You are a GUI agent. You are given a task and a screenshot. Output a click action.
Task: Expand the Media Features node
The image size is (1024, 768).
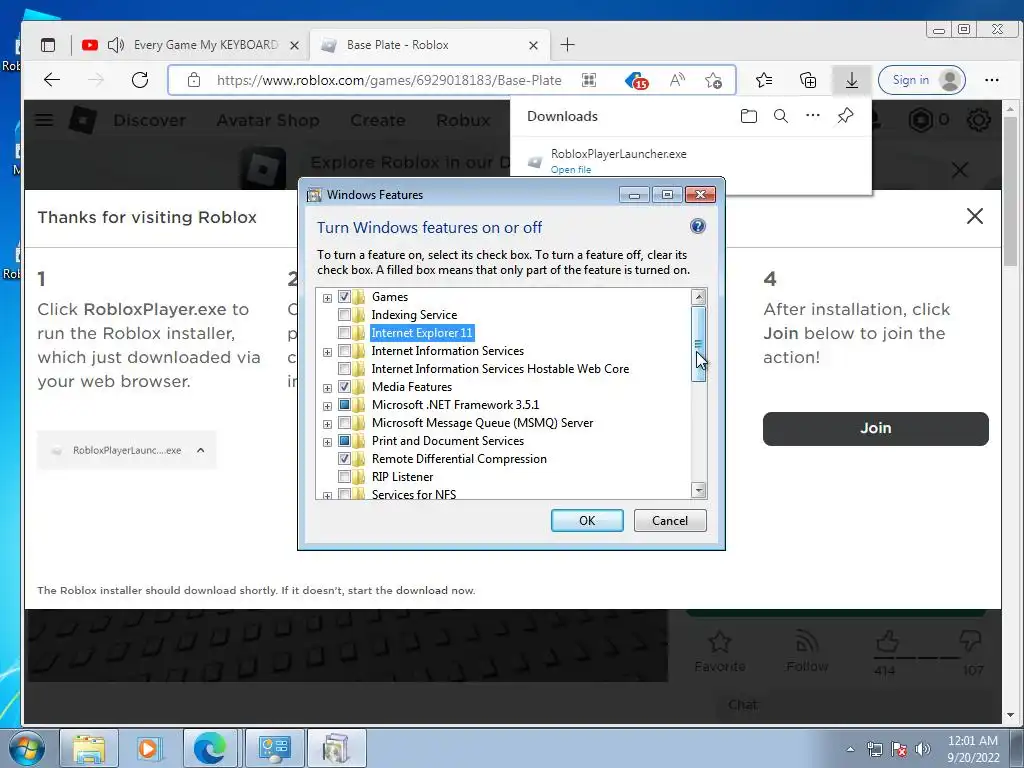pos(327,388)
